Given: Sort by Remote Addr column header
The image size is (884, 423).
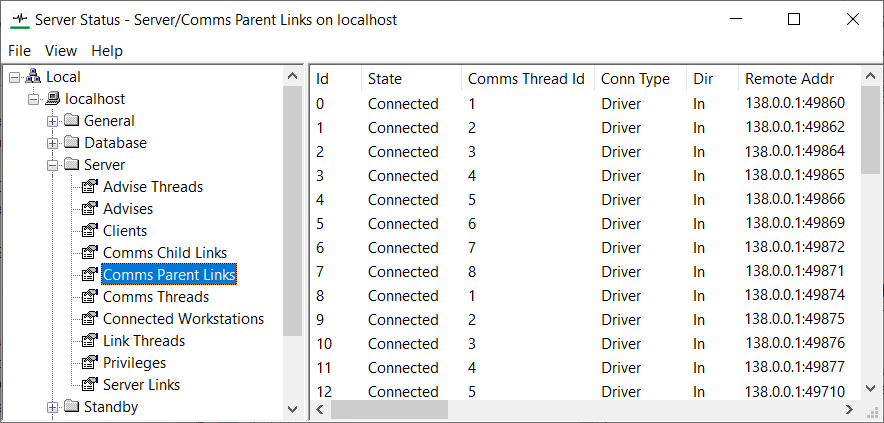Looking at the screenshot, I should pos(789,79).
